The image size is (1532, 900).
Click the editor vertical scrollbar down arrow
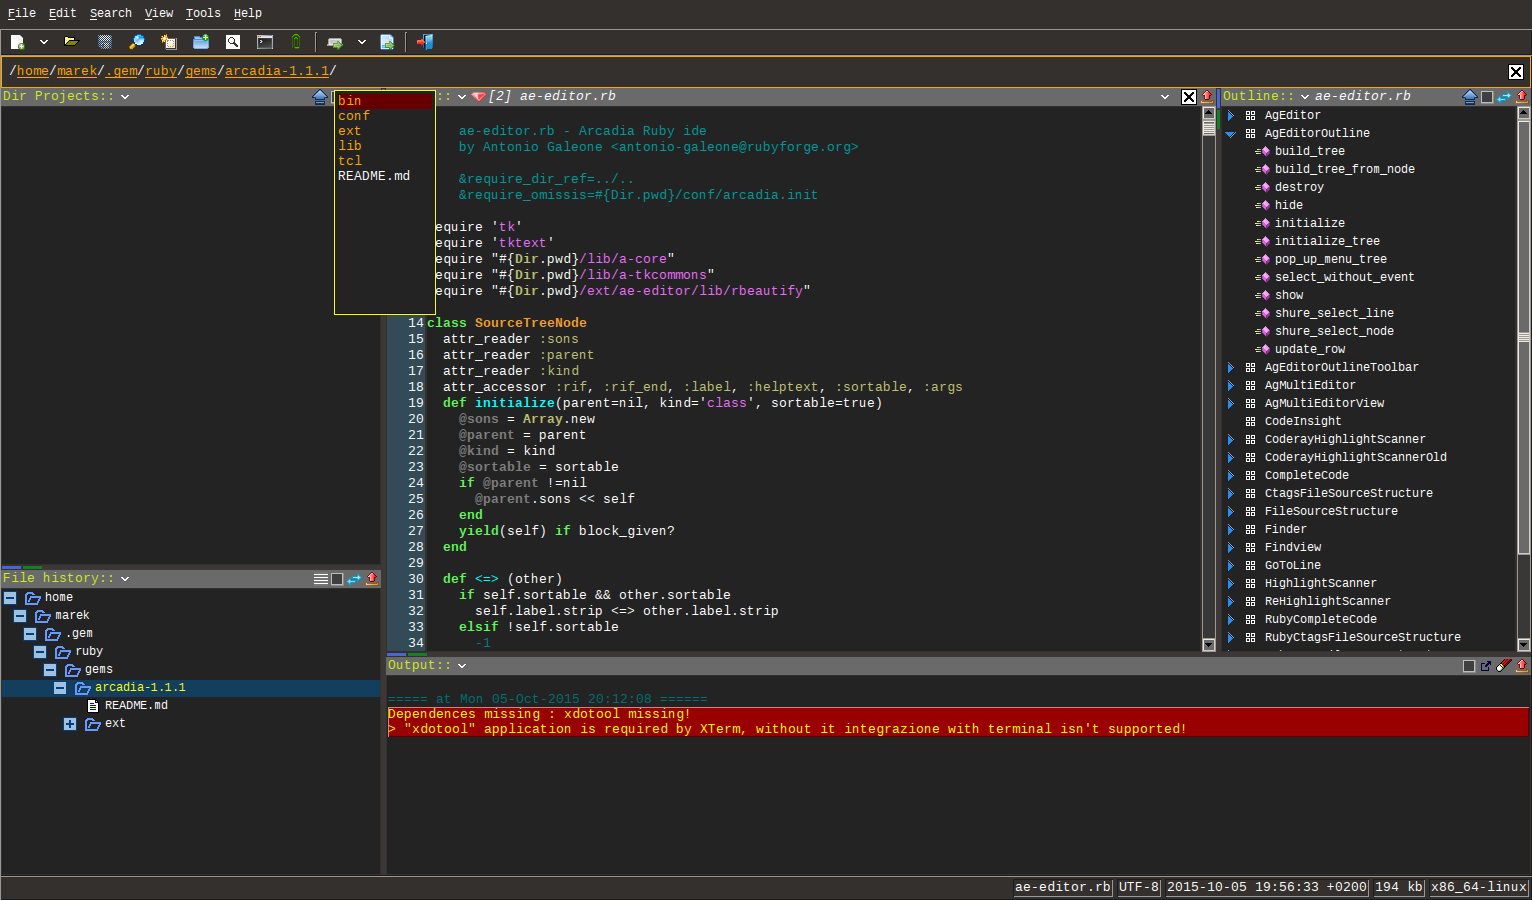[1208, 645]
